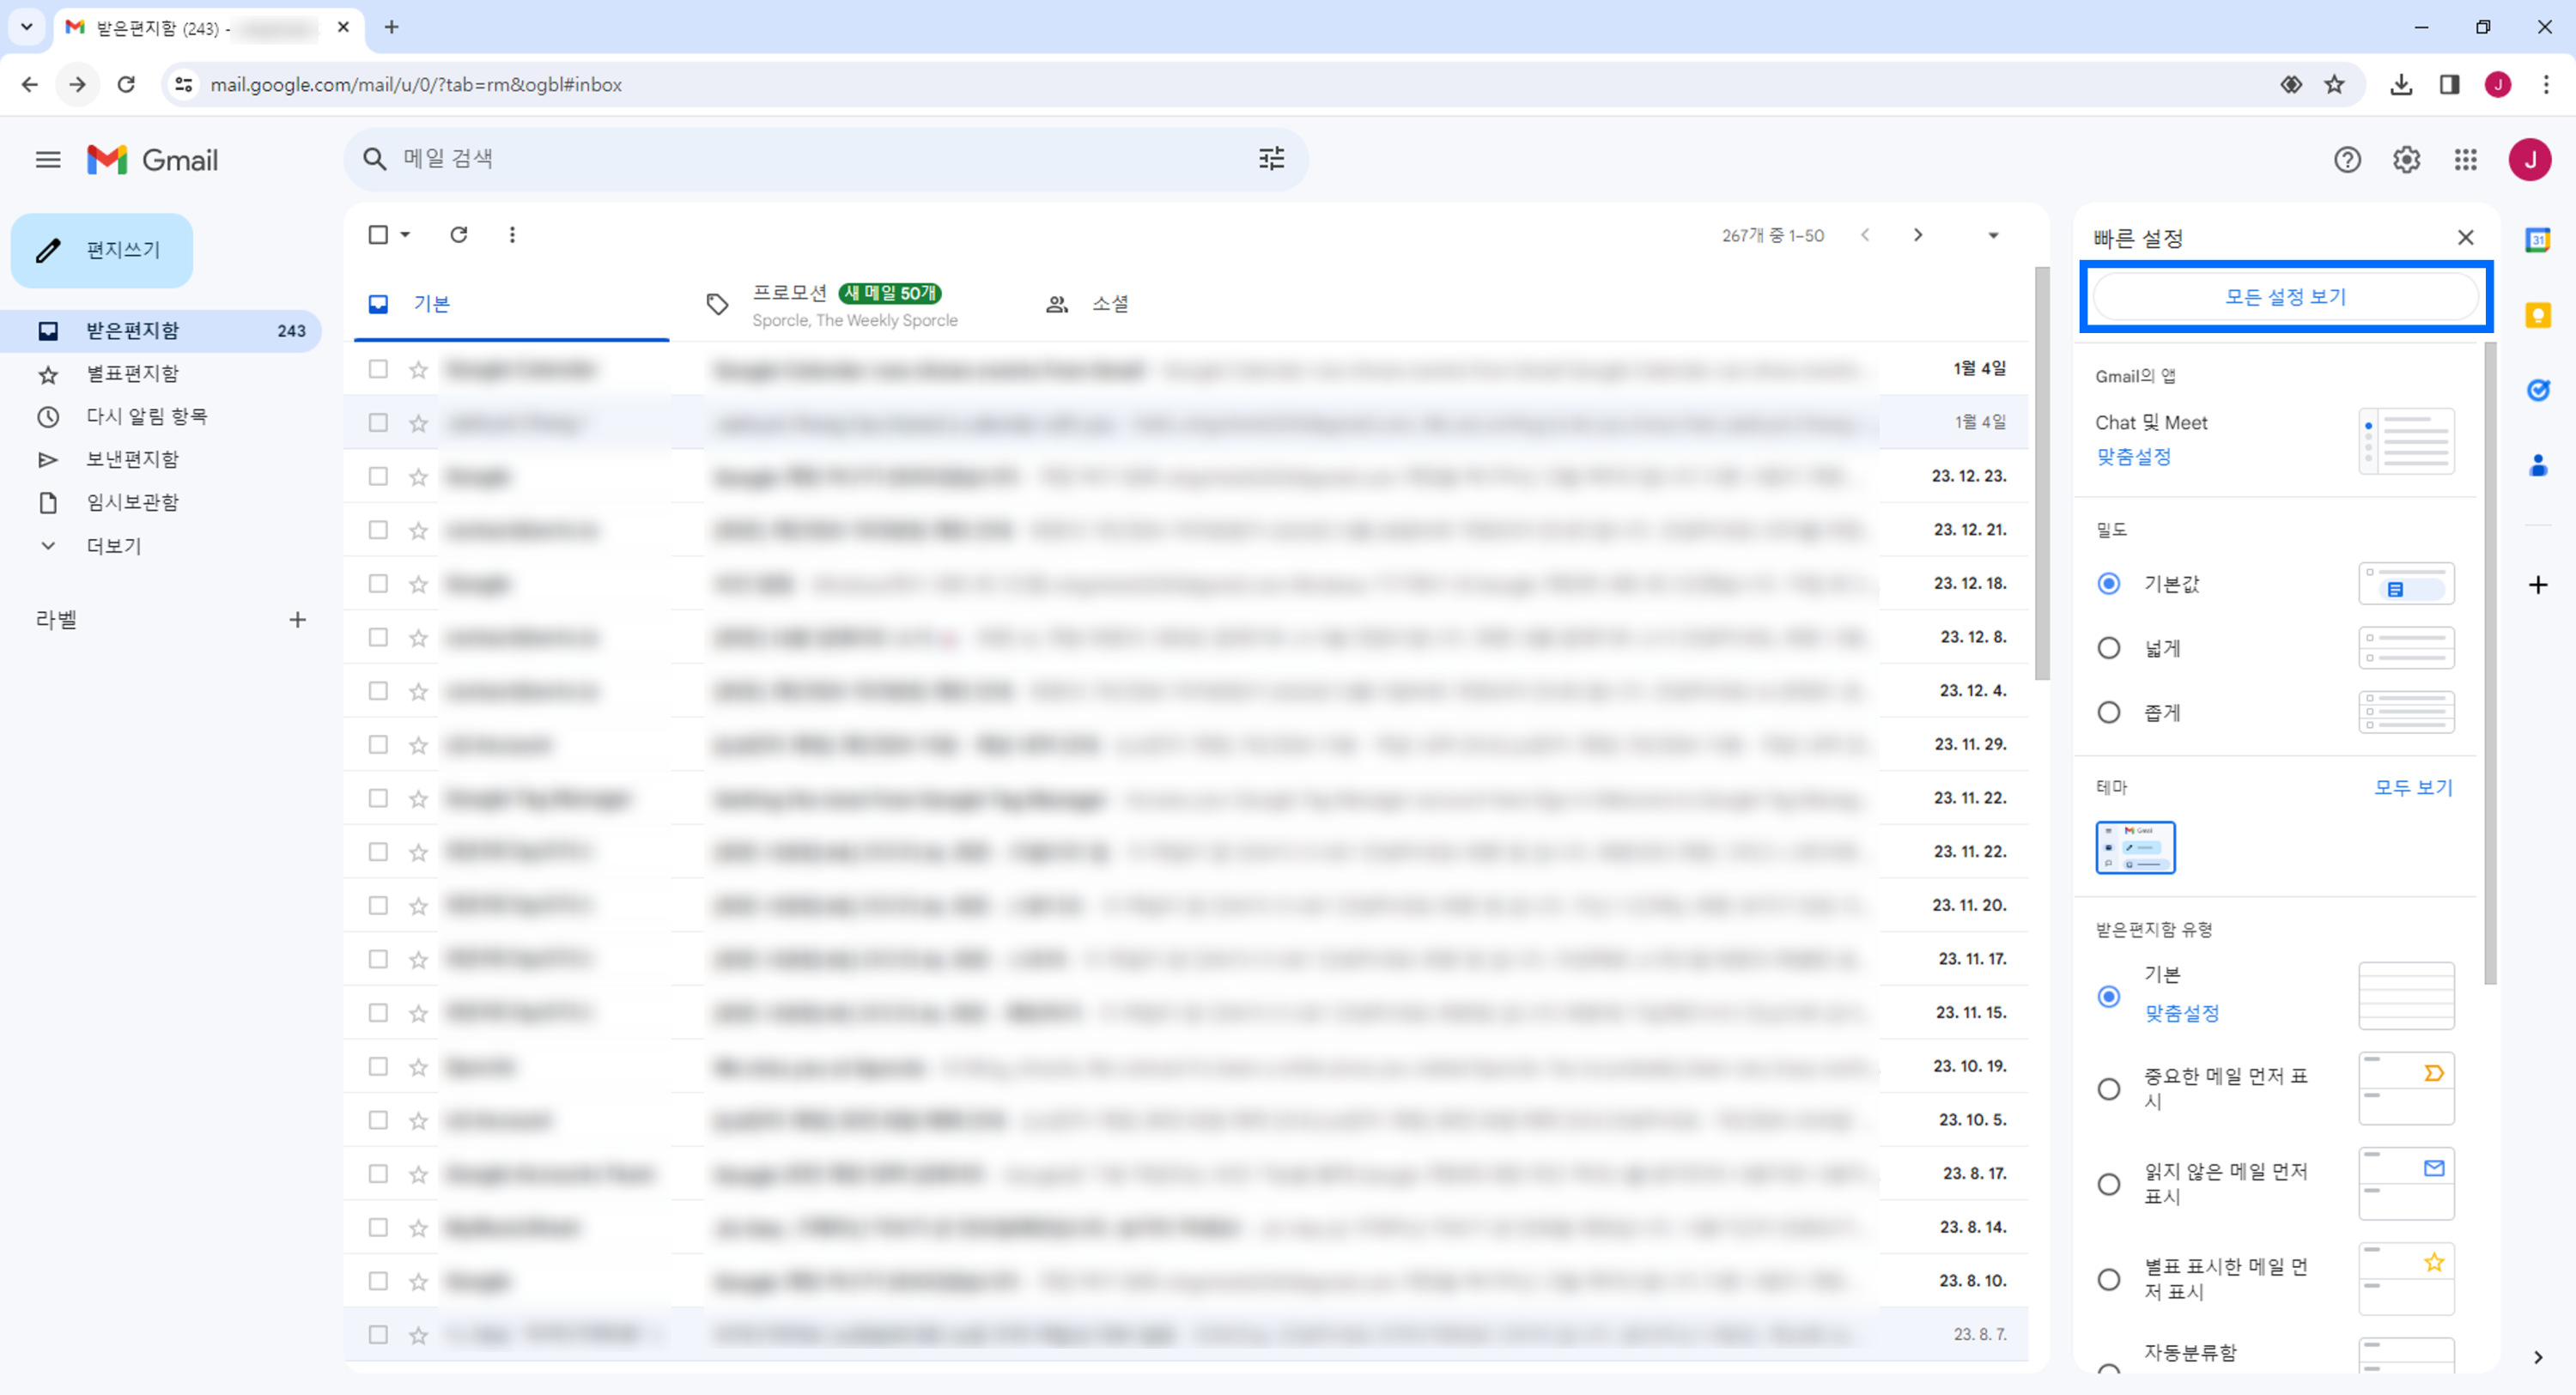
Task: Switch to the 소셜 tab
Action: [x=1109, y=304]
